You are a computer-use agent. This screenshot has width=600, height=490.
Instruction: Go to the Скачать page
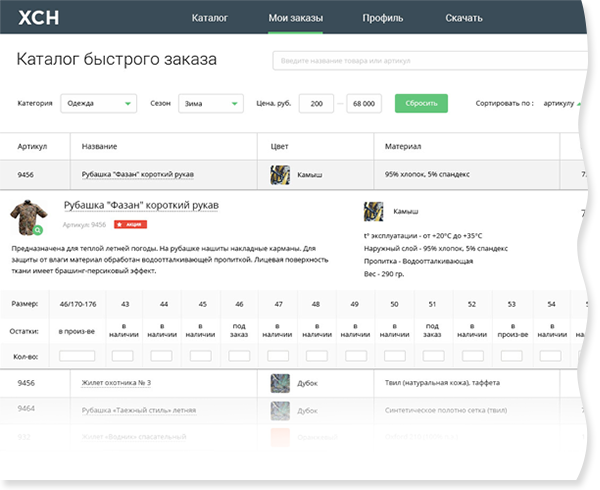tap(464, 18)
